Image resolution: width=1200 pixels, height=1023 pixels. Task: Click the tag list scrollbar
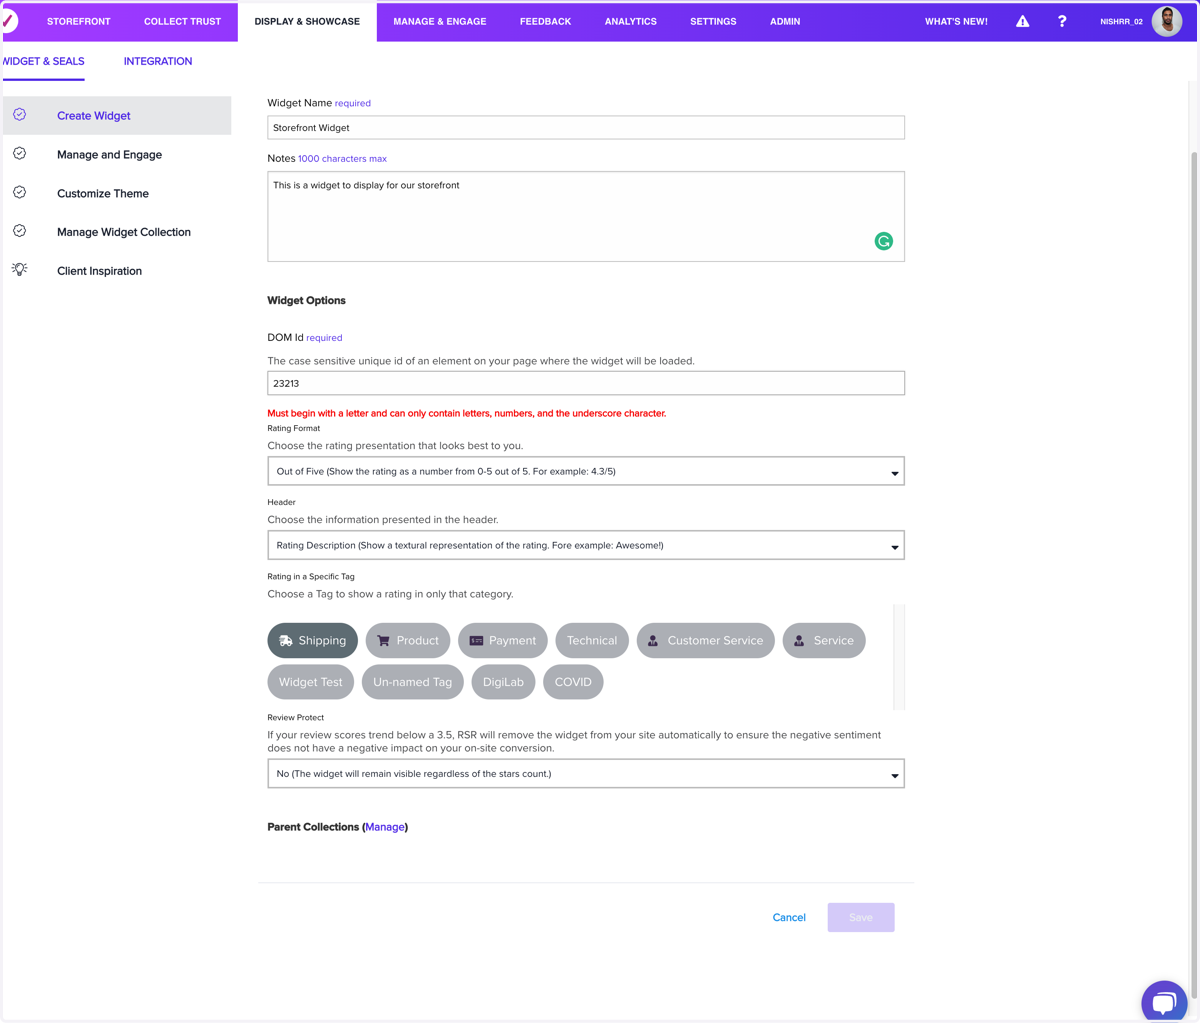coord(899,657)
